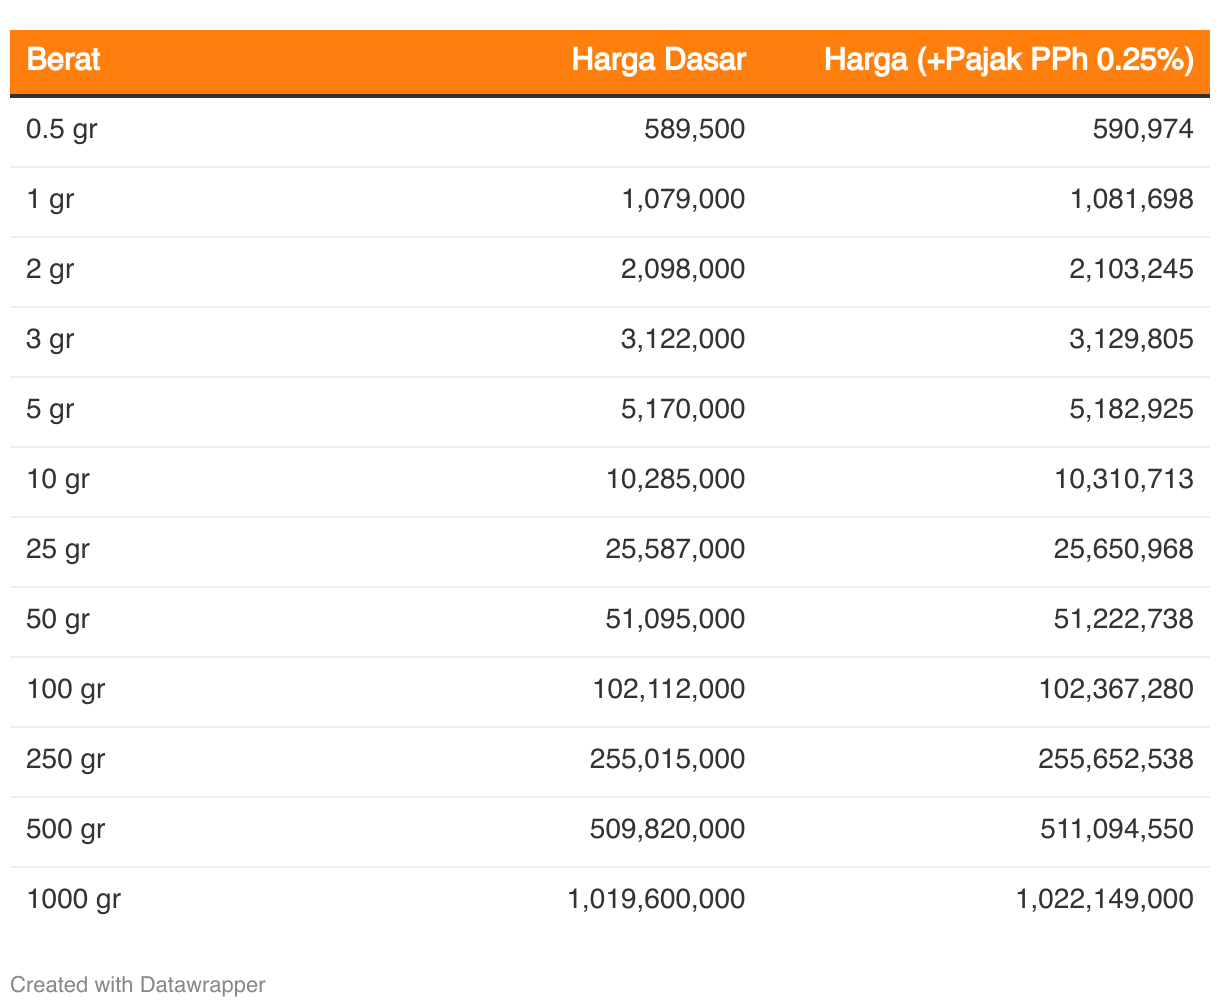Viewport: 1220px width, 1008px height.
Task: Select the 100 gr row label
Action: click(65, 690)
